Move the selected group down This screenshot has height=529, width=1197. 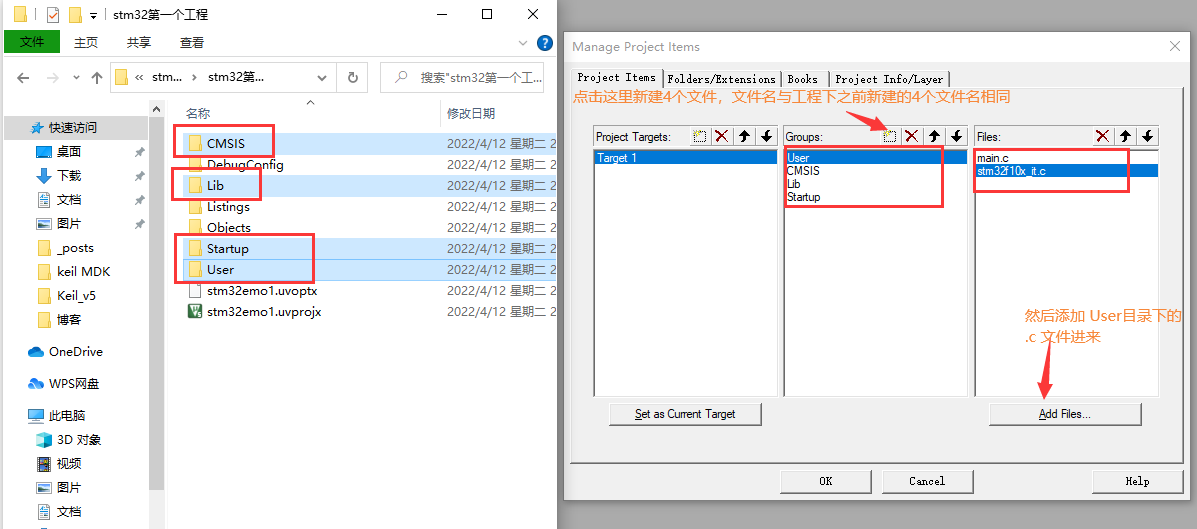tap(957, 136)
